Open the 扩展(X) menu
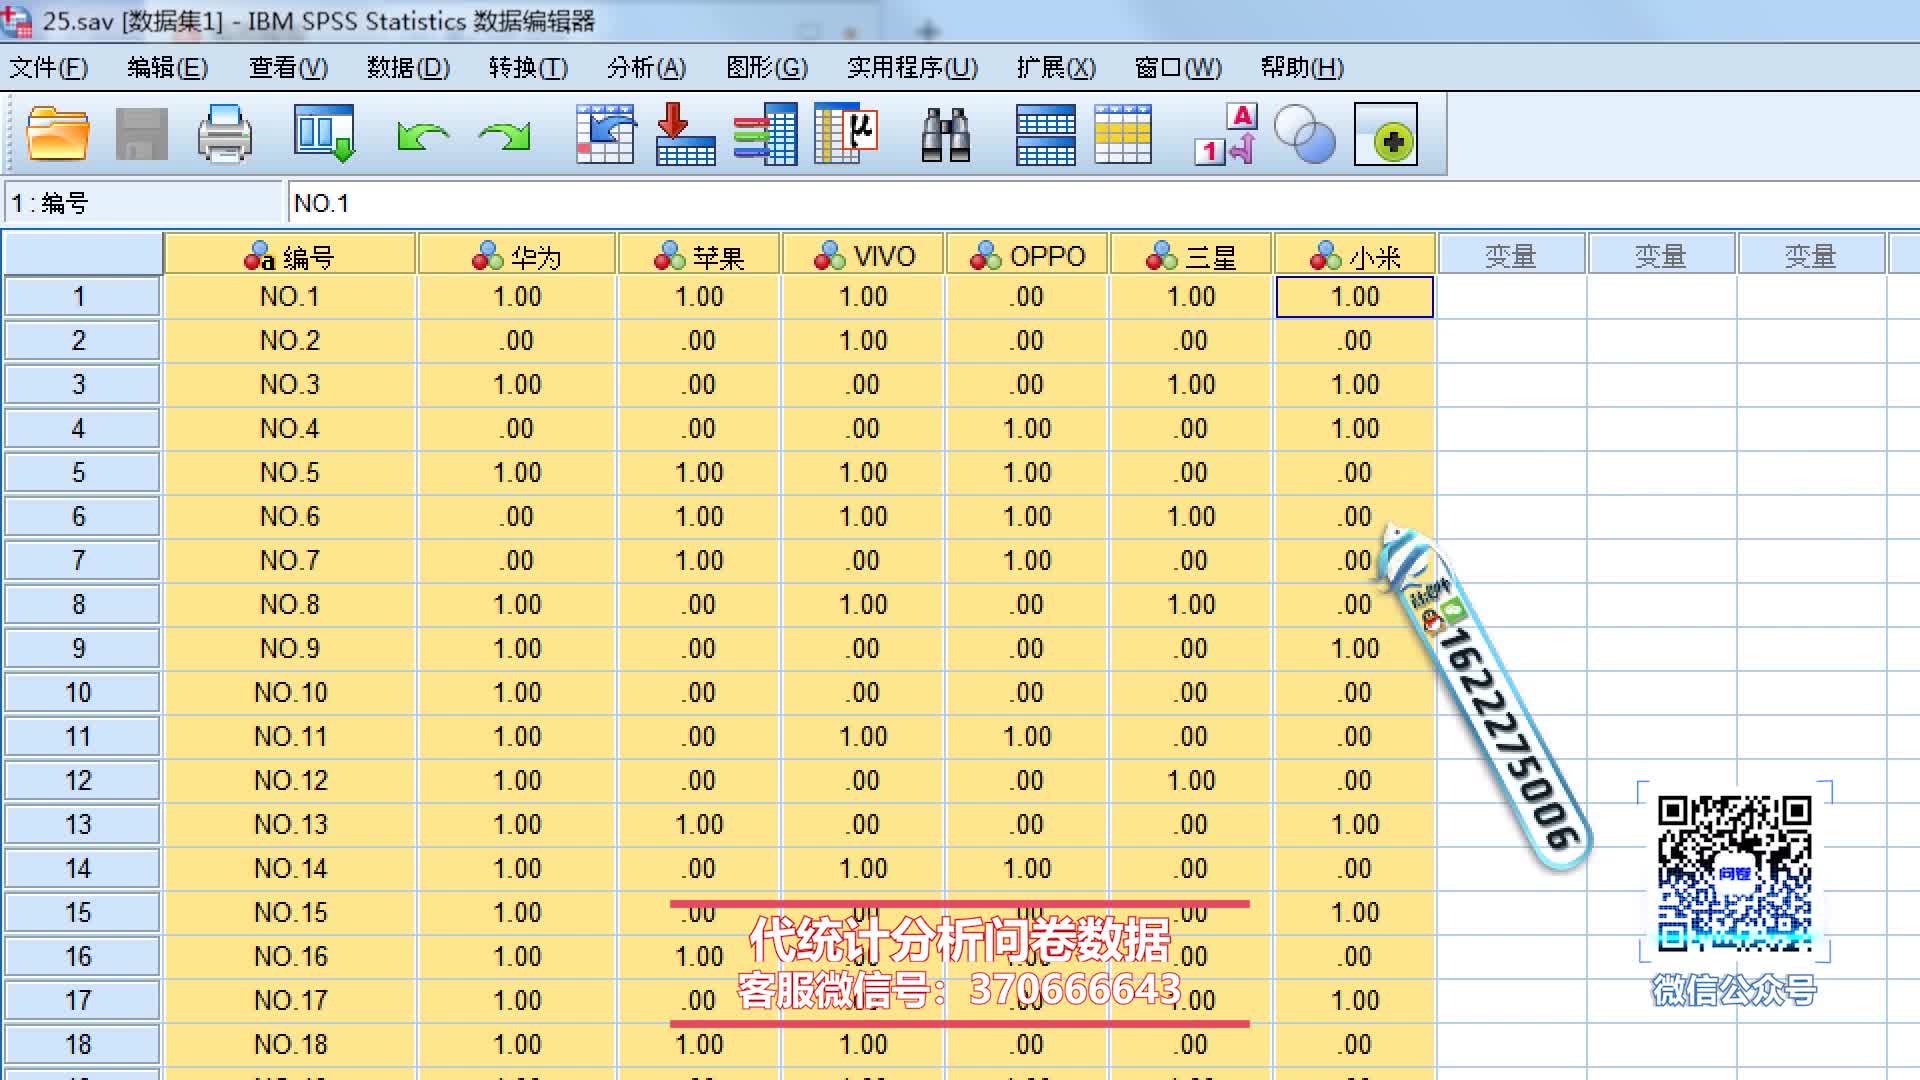Image resolution: width=1920 pixels, height=1080 pixels. coord(1056,68)
